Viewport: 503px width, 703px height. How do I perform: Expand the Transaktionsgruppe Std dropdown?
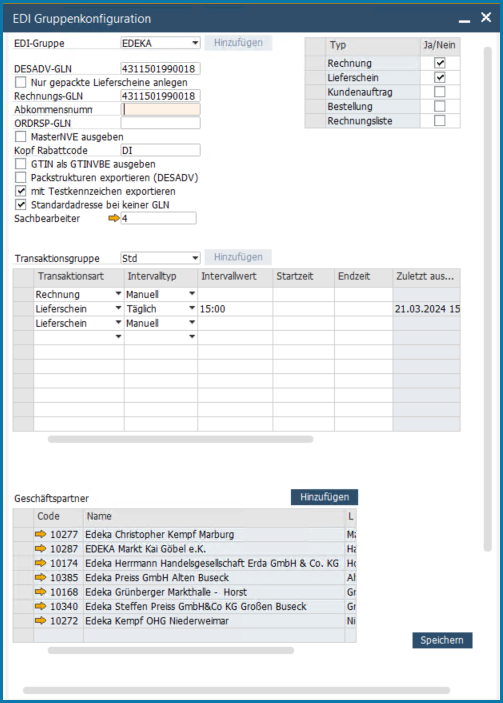(195, 258)
